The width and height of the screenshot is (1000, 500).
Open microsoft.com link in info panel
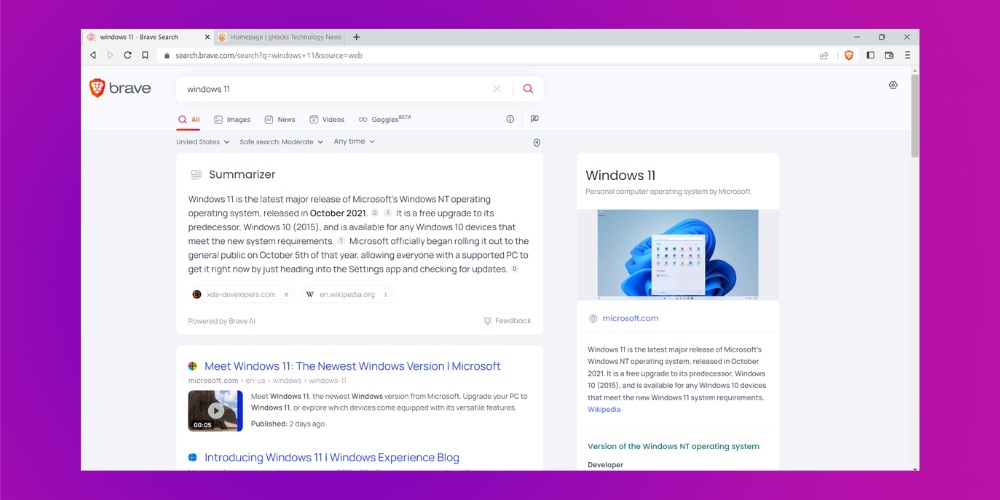(630, 318)
